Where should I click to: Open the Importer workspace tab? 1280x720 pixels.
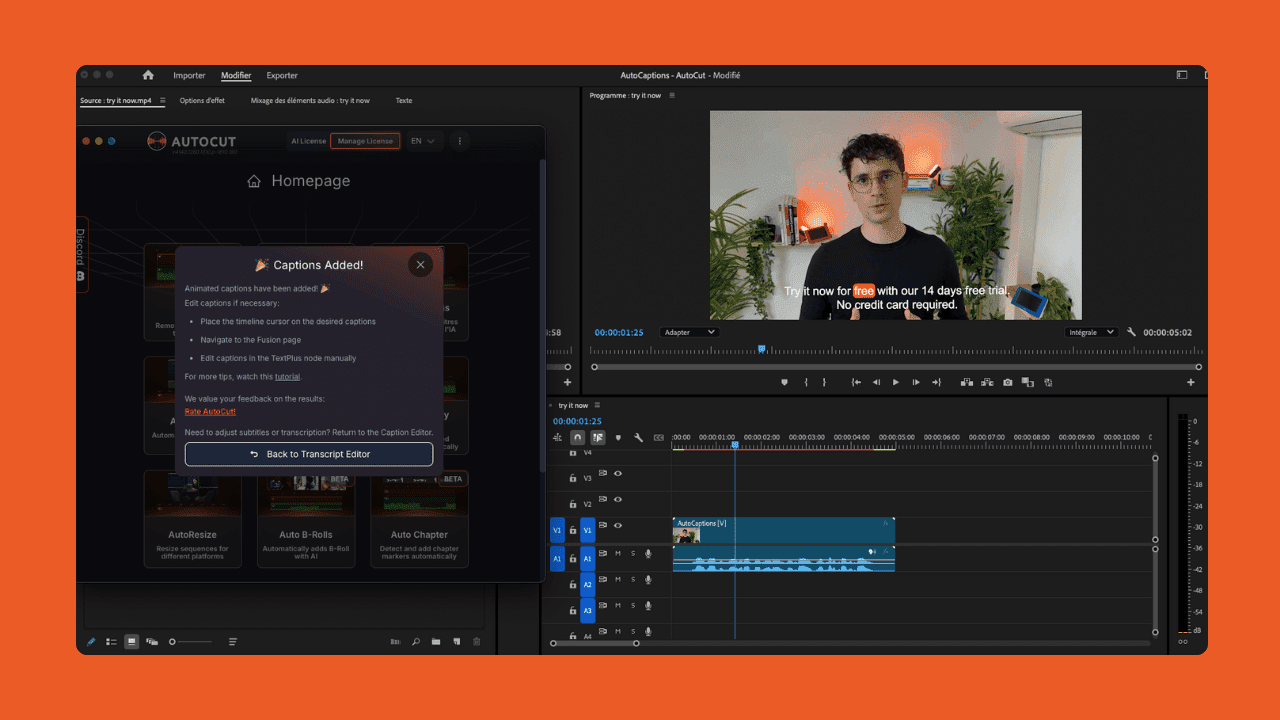pos(189,75)
